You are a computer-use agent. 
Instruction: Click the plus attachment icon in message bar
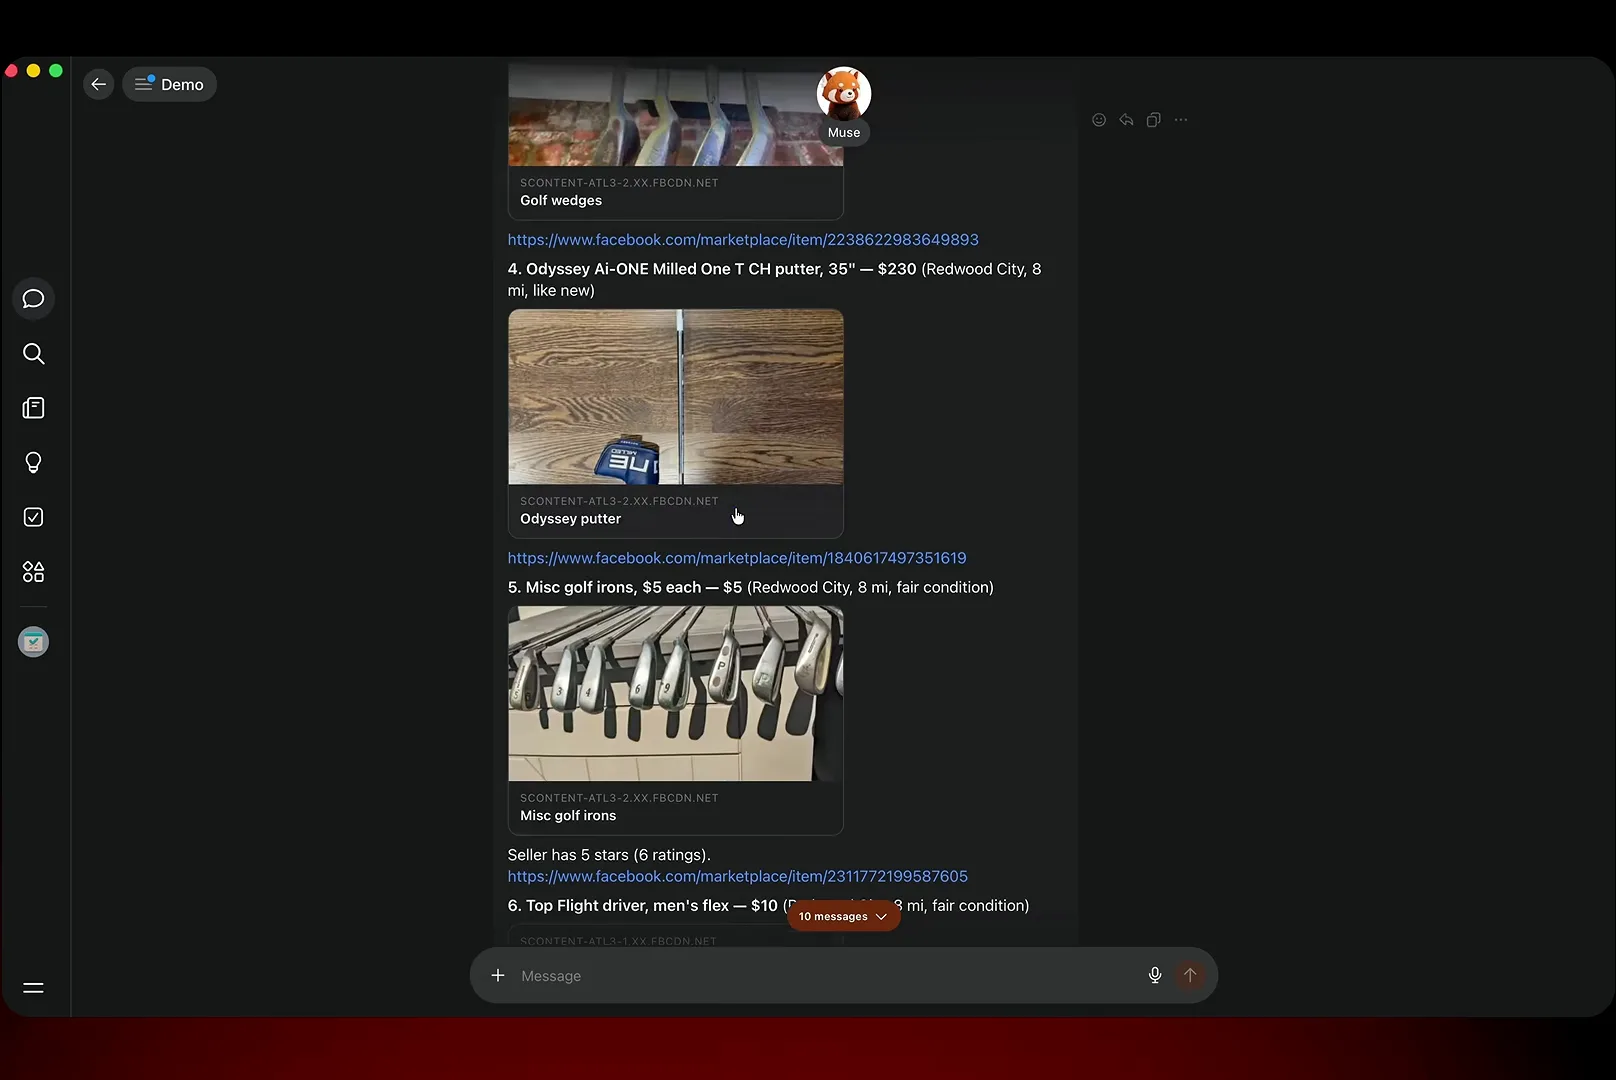(x=498, y=975)
